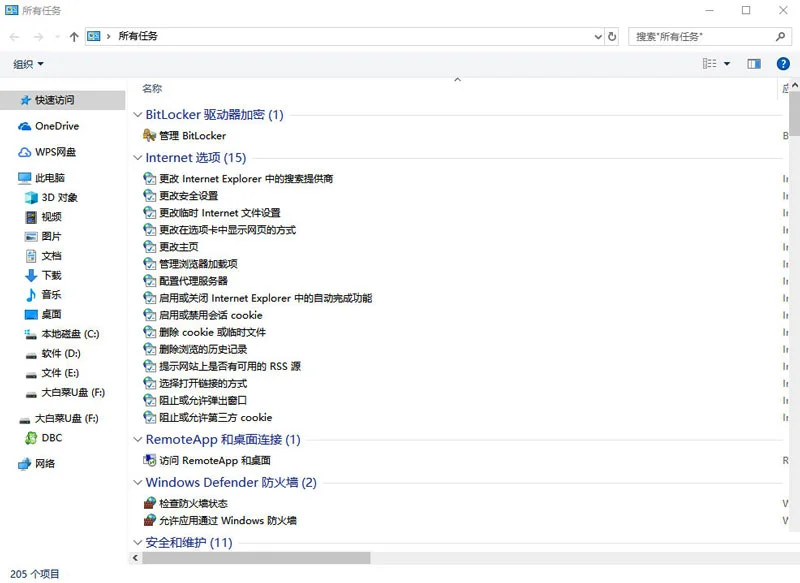Image resolution: width=800 pixels, height=583 pixels.
Task: Open 删除 cookie 或临时文件
Action: click(213, 332)
